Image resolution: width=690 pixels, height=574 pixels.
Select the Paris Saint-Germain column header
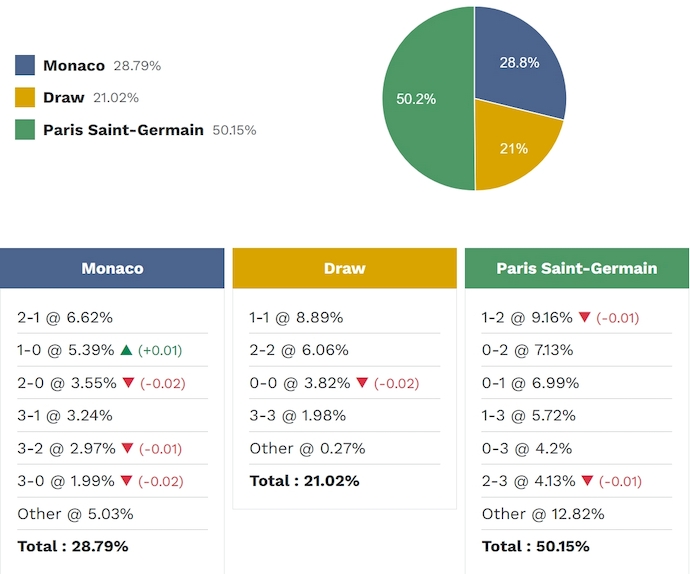tap(576, 268)
